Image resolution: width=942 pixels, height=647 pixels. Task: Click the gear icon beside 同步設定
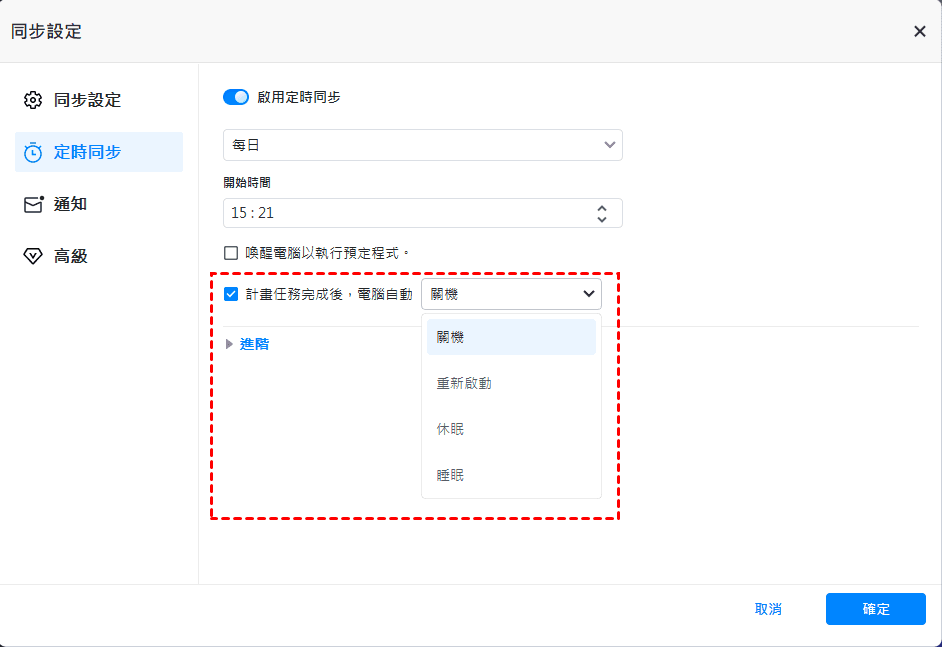33,100
